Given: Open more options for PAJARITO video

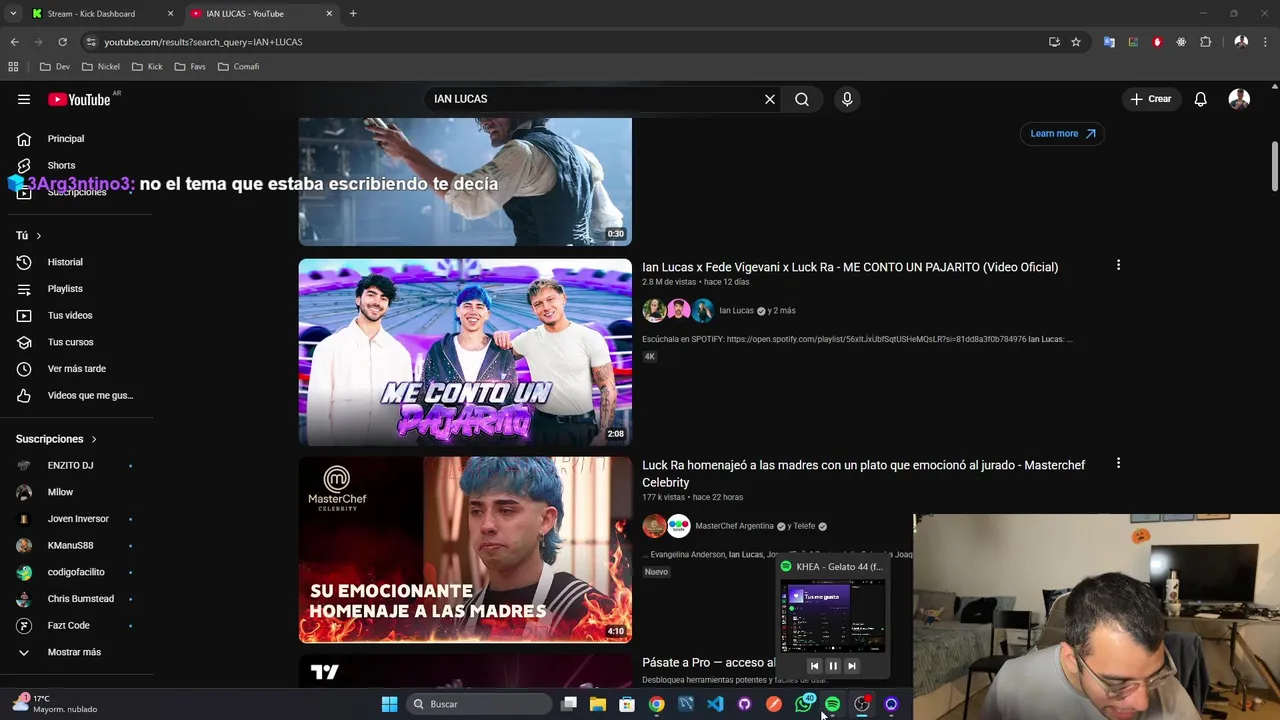Looking at the screenshot, I should click(1118, 265).
